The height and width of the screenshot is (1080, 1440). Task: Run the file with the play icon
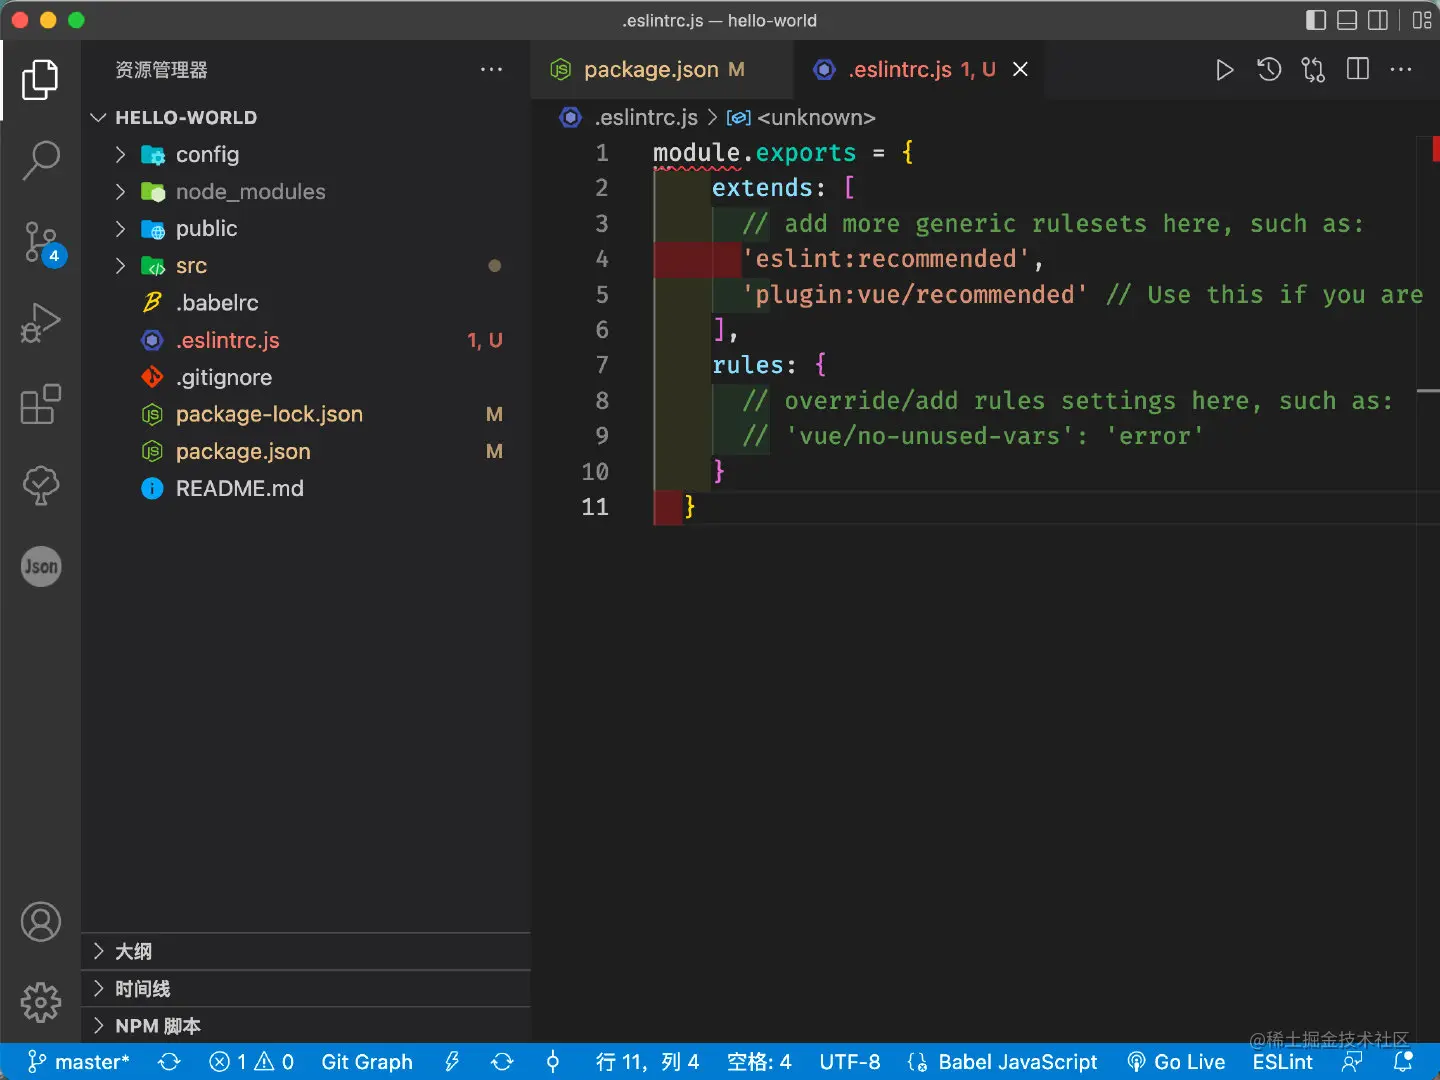click(1224, 70)
